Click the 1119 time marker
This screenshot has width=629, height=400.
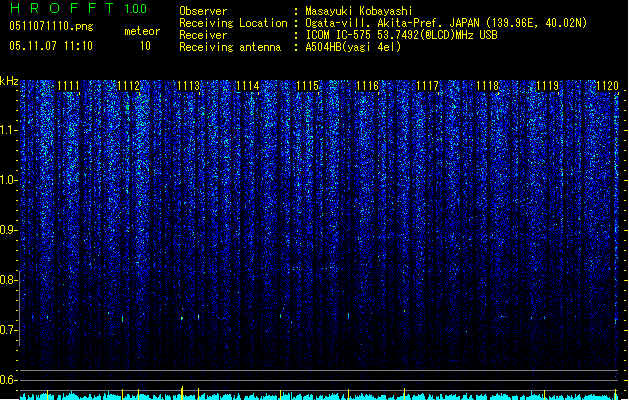point(548,86)
